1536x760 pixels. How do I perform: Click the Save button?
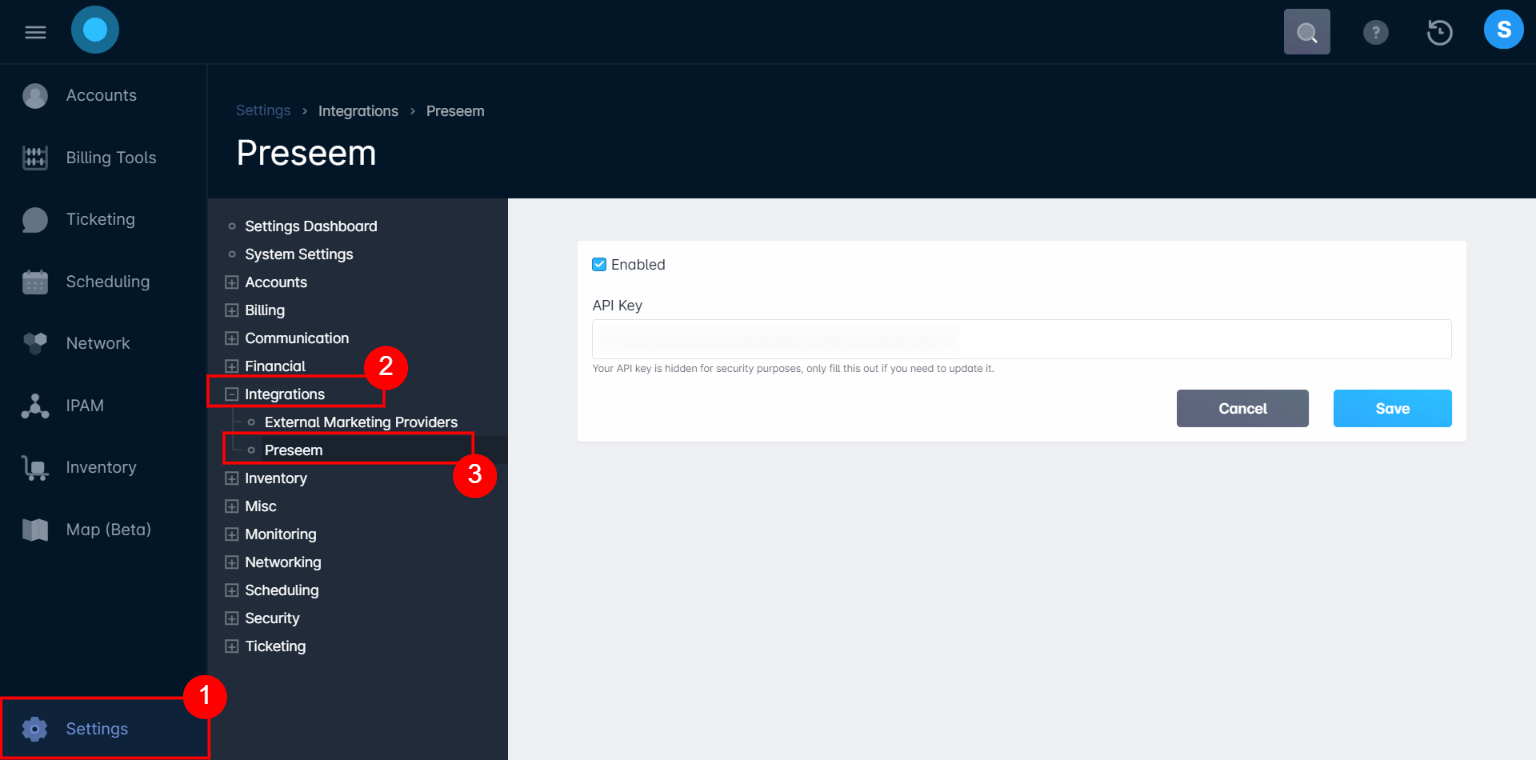1392,408
